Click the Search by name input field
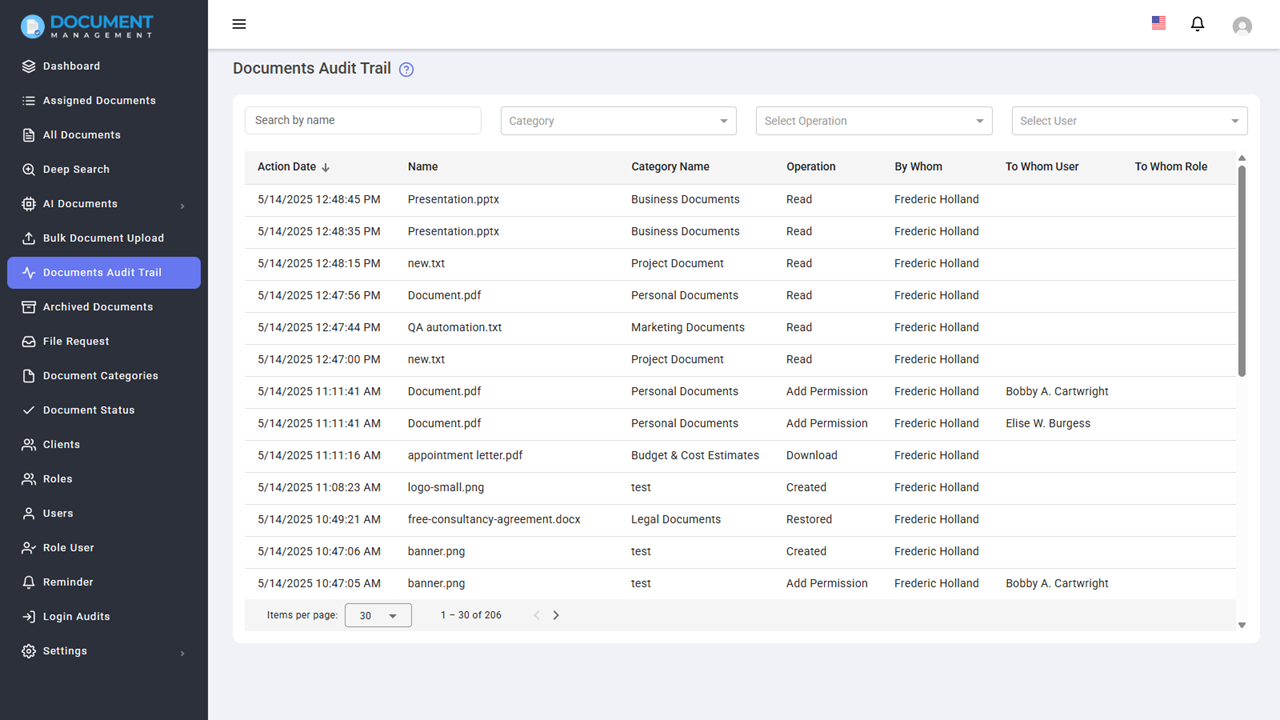This screenshot has width=1280, height=720. [x=362, y=120]
